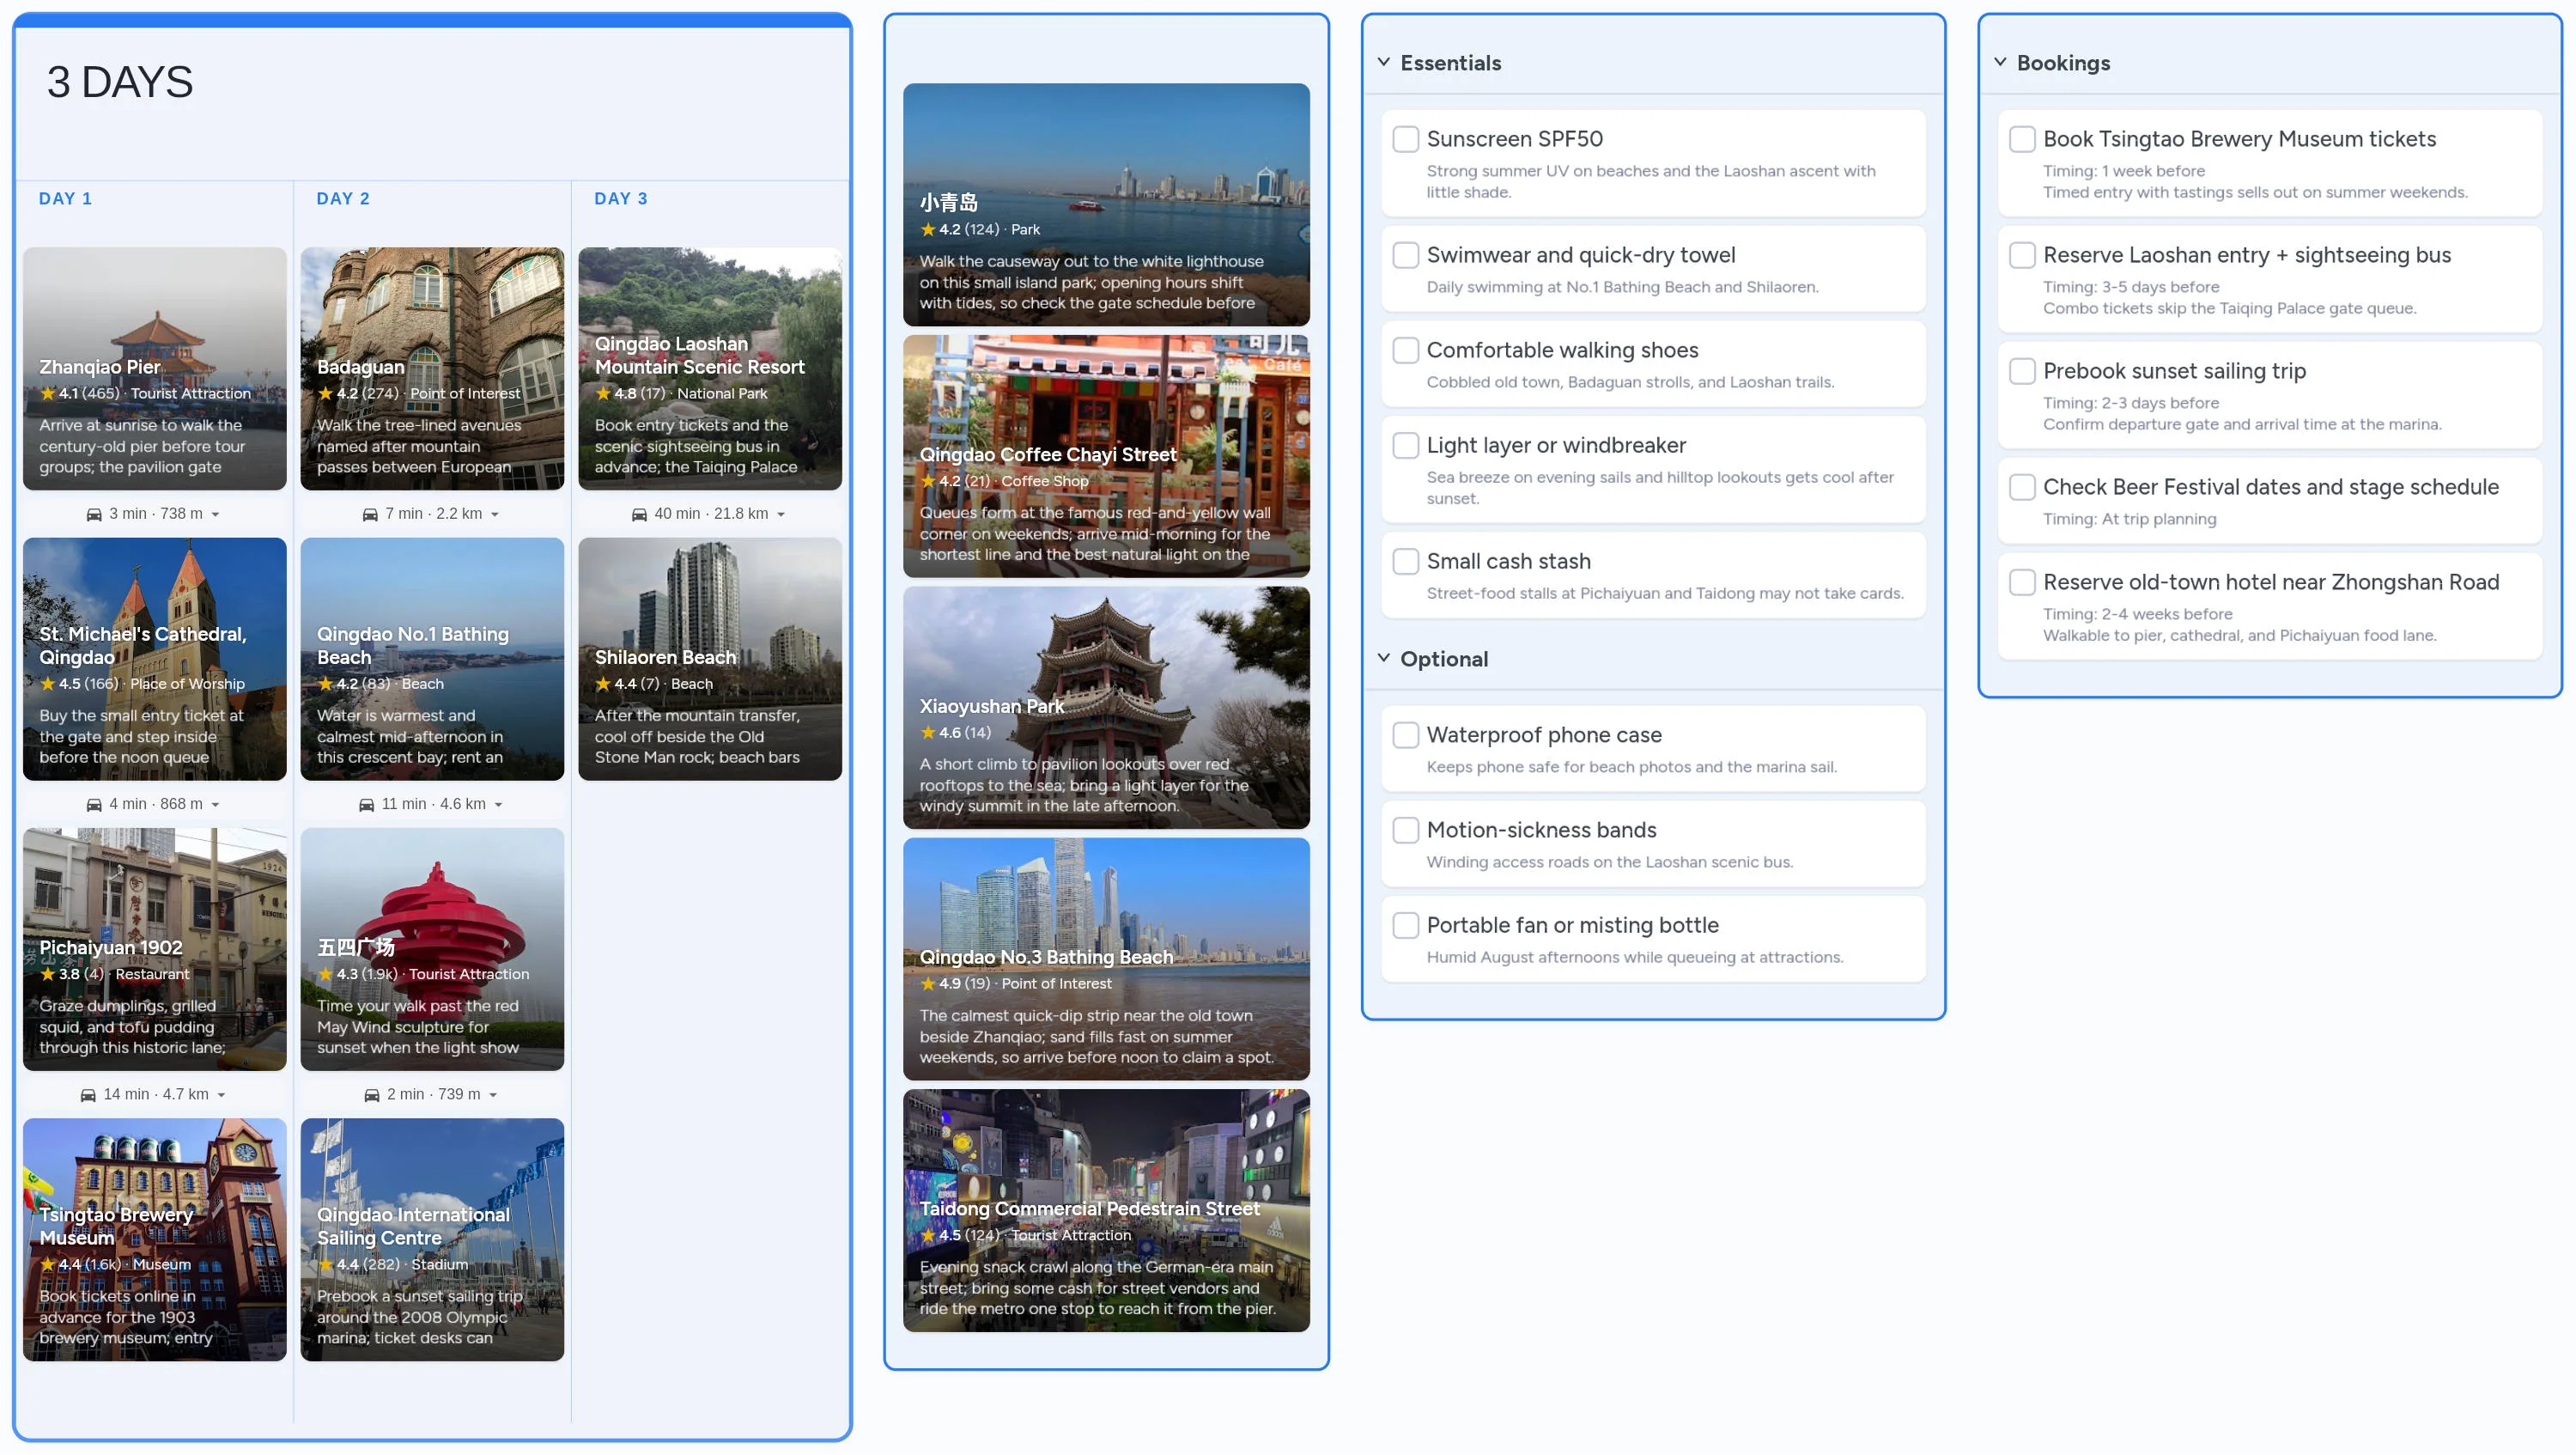
Task: Collapse the Optional section
Action: click(1384, 658)
